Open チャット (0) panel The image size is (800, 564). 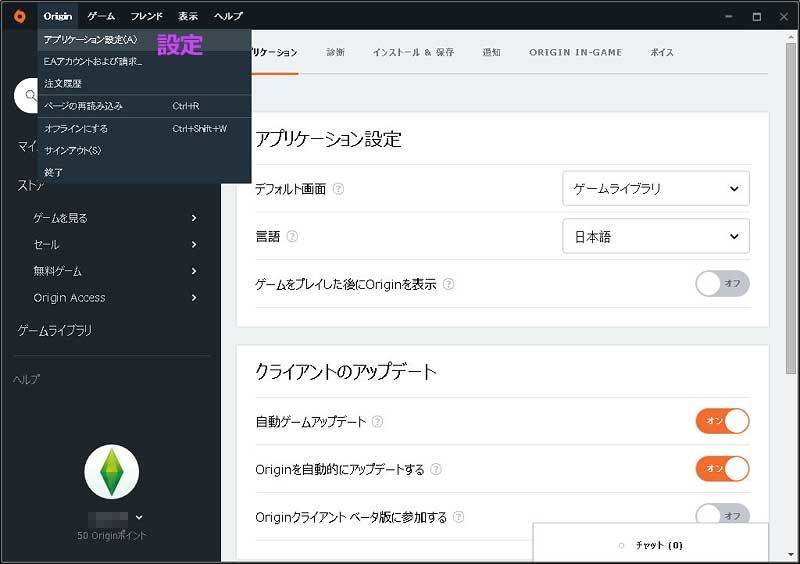[x=651, y=544]
